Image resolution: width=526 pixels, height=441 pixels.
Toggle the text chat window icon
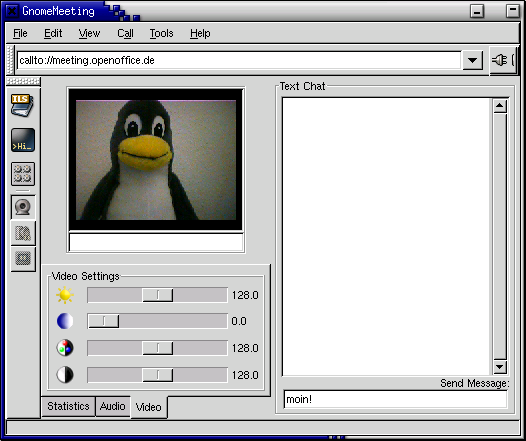point(23,140)
